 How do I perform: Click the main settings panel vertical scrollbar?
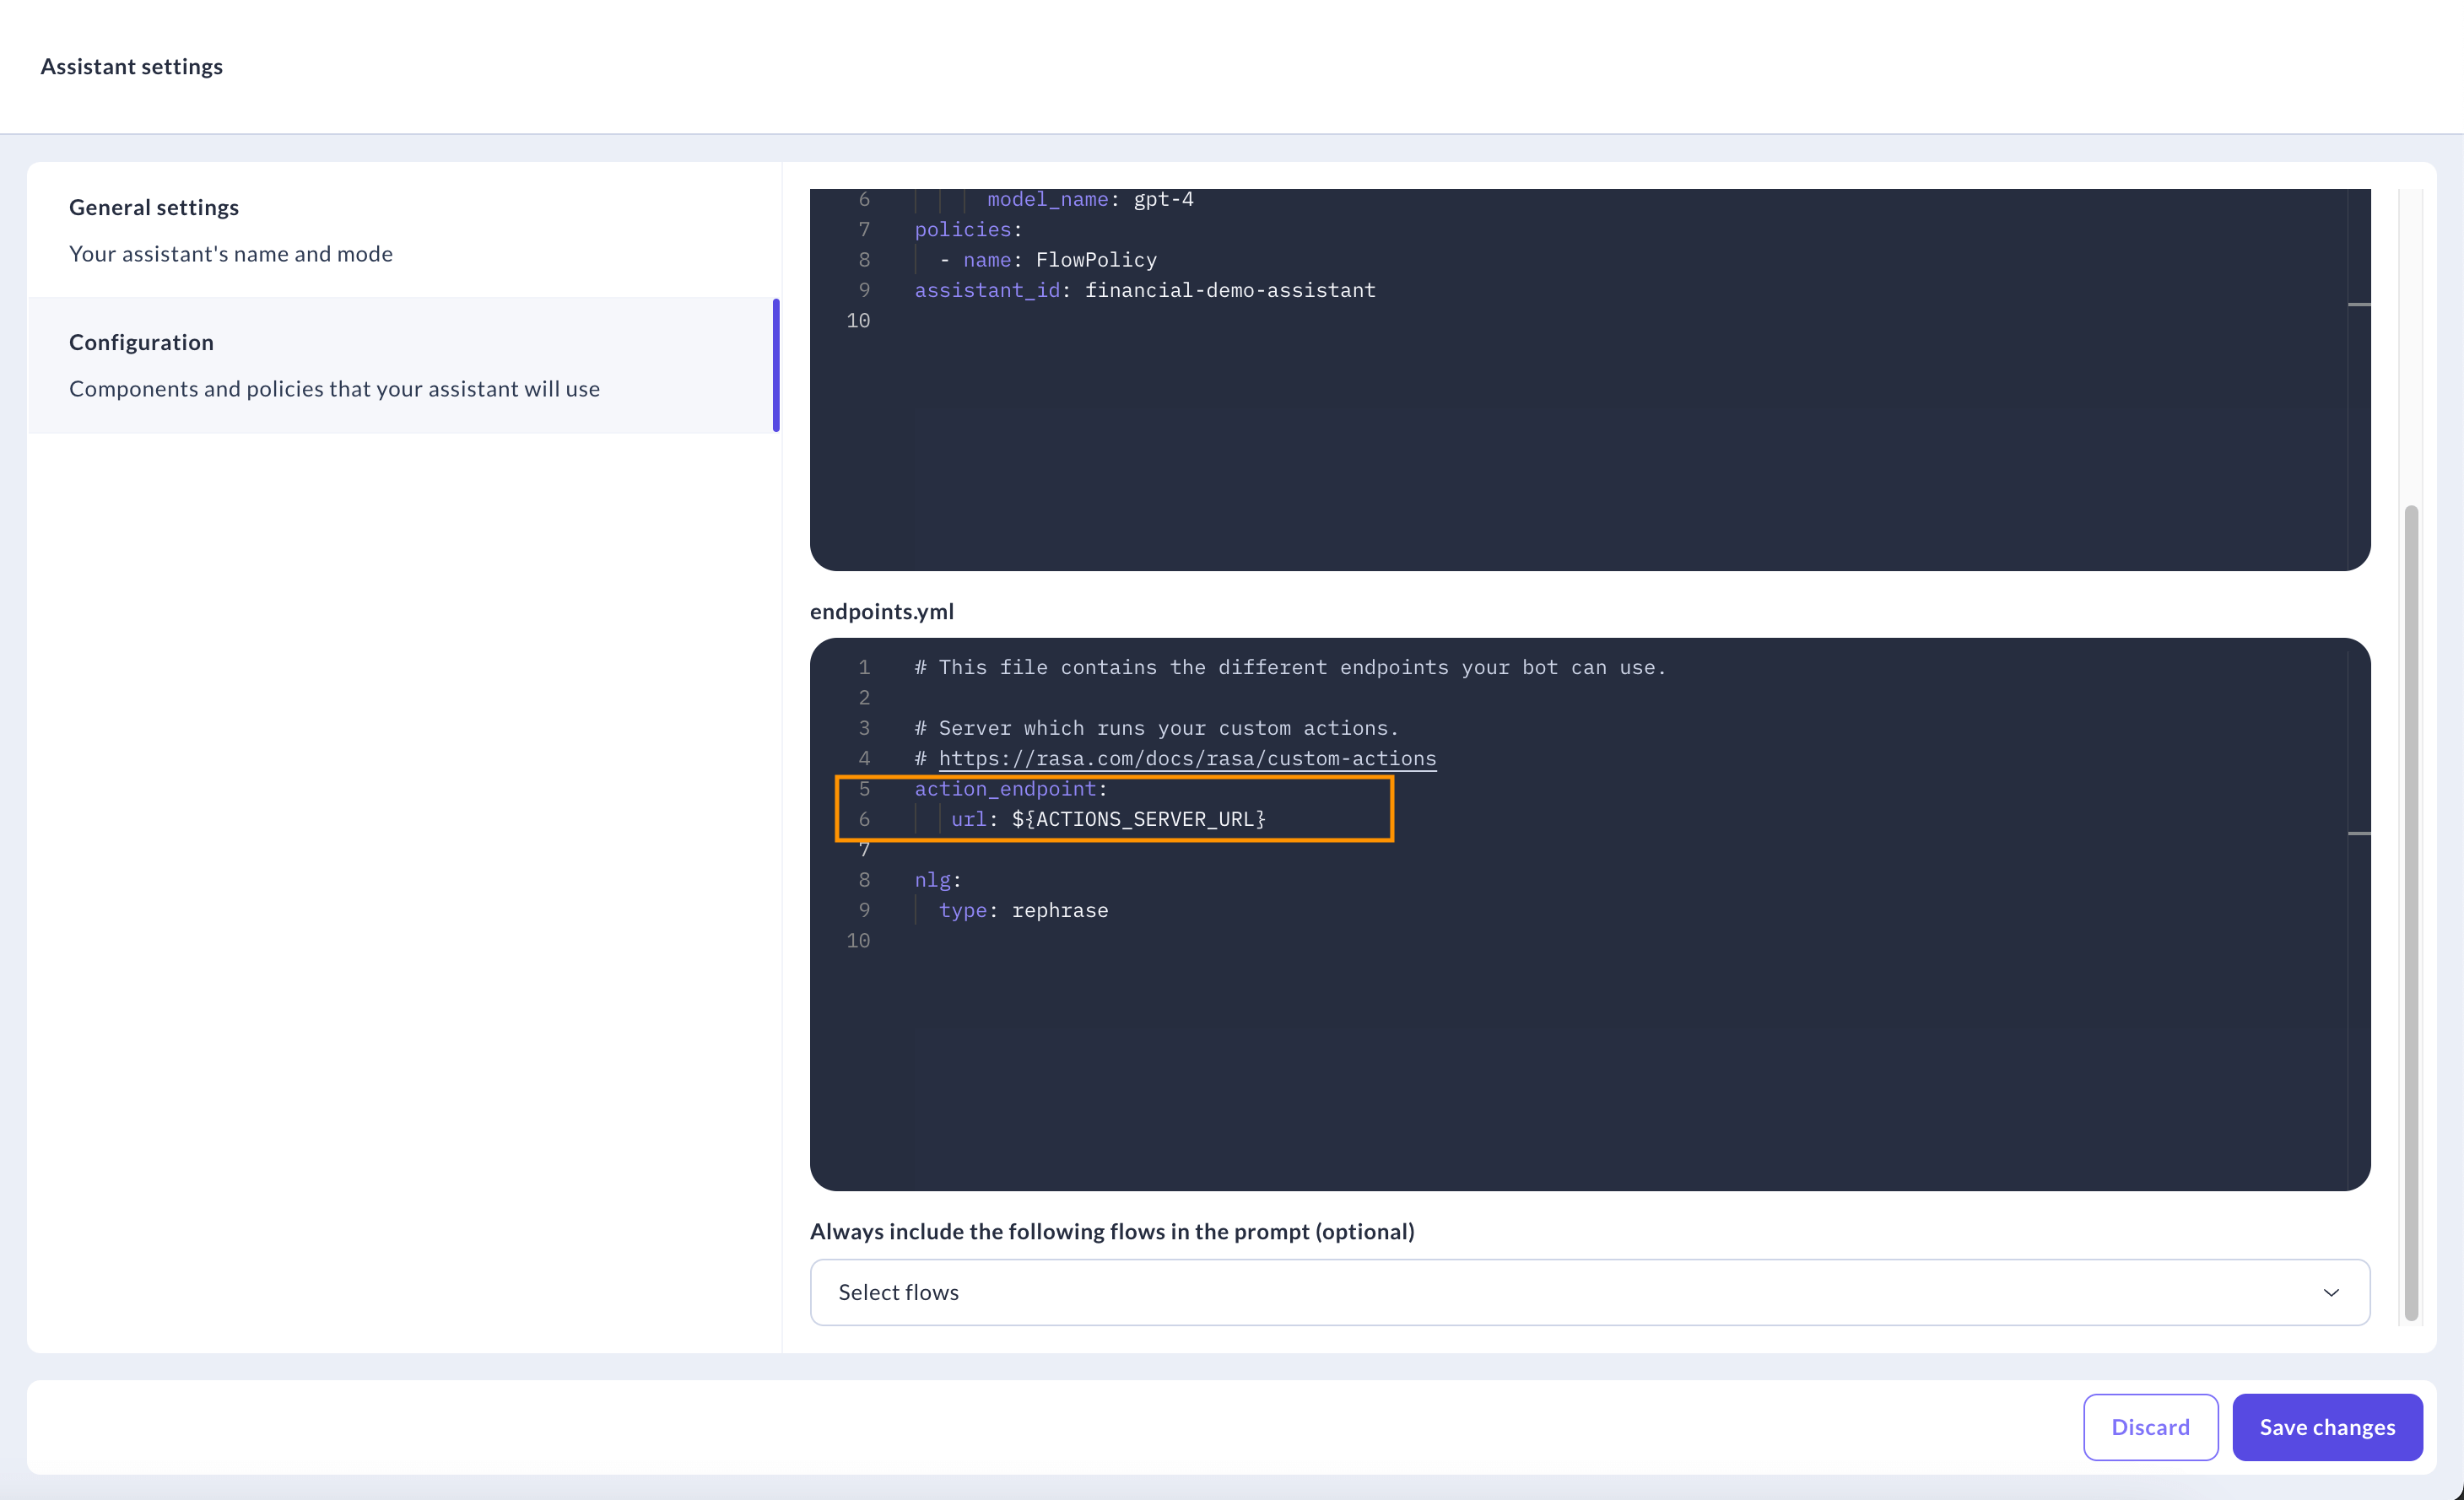[x=2411, y=910]
